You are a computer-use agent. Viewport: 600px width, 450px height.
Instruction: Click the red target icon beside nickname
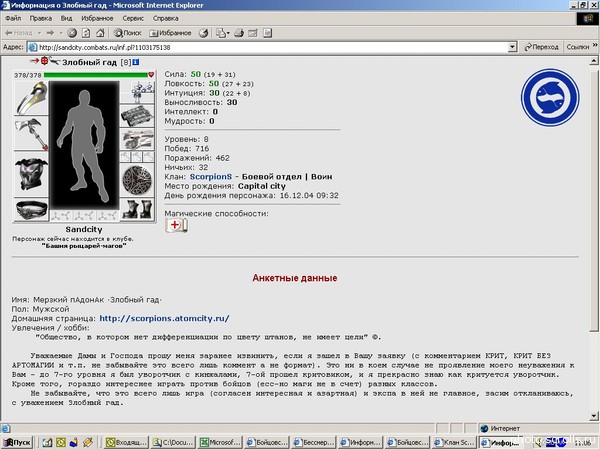(45, 61)
